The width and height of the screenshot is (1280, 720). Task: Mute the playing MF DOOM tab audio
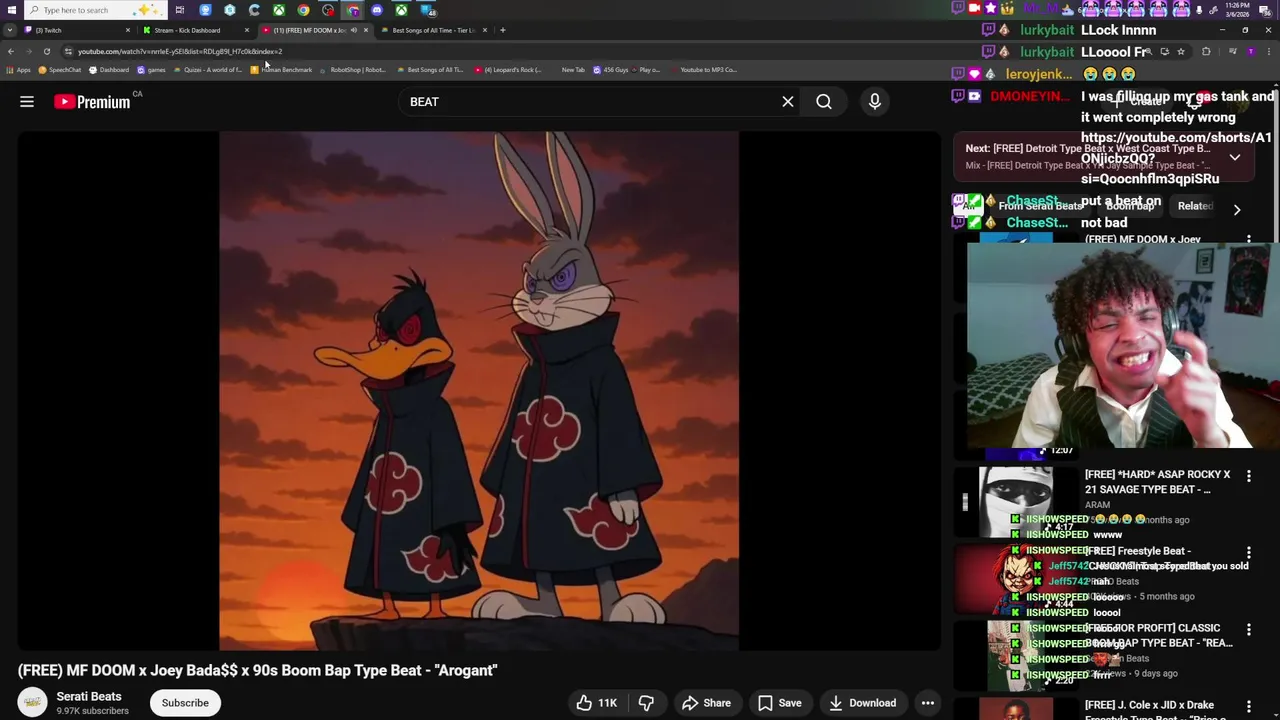click(x=353, y=30)
